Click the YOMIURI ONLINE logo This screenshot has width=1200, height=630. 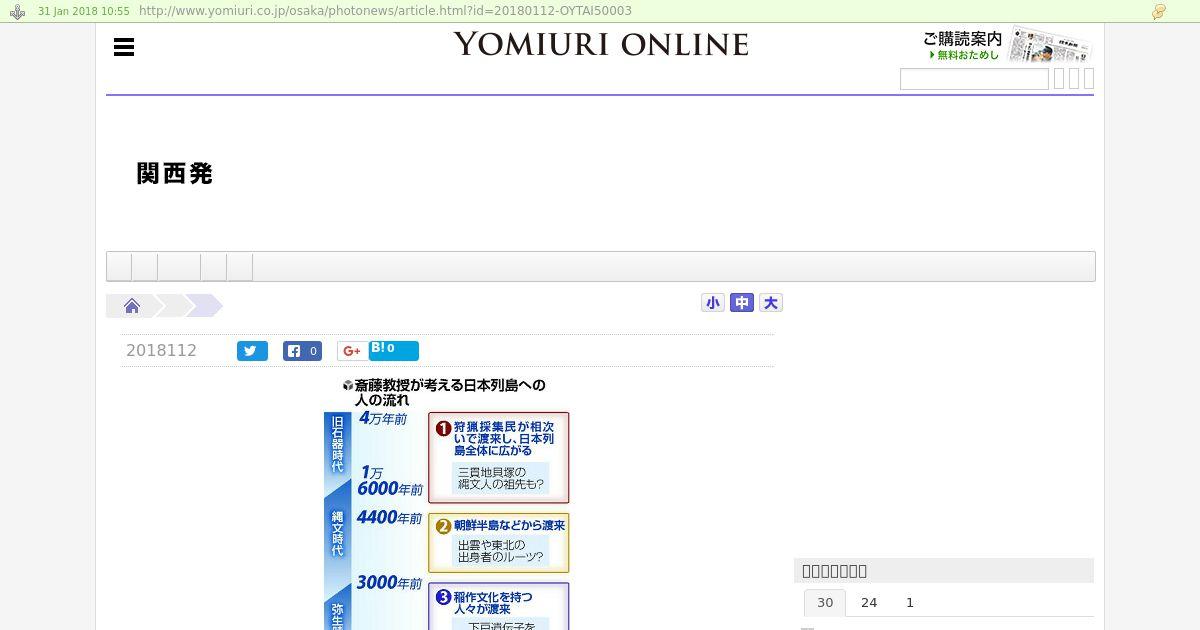click(x=601, y=44)
